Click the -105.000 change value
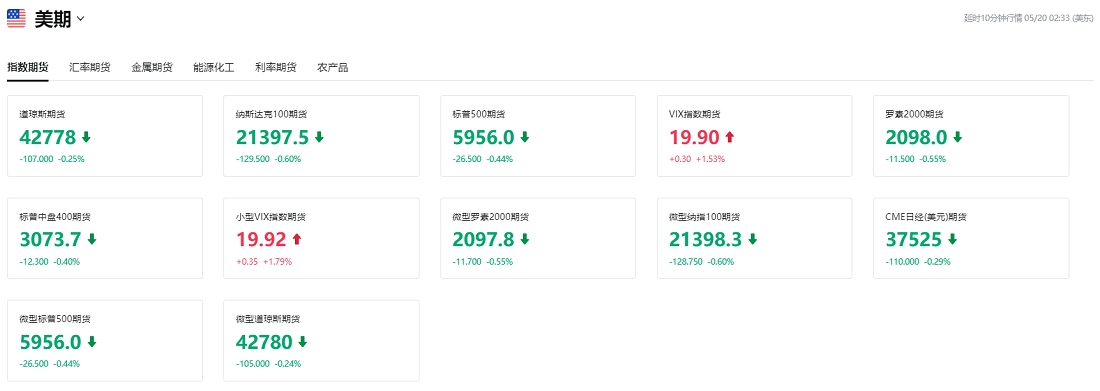 [253, 364]
